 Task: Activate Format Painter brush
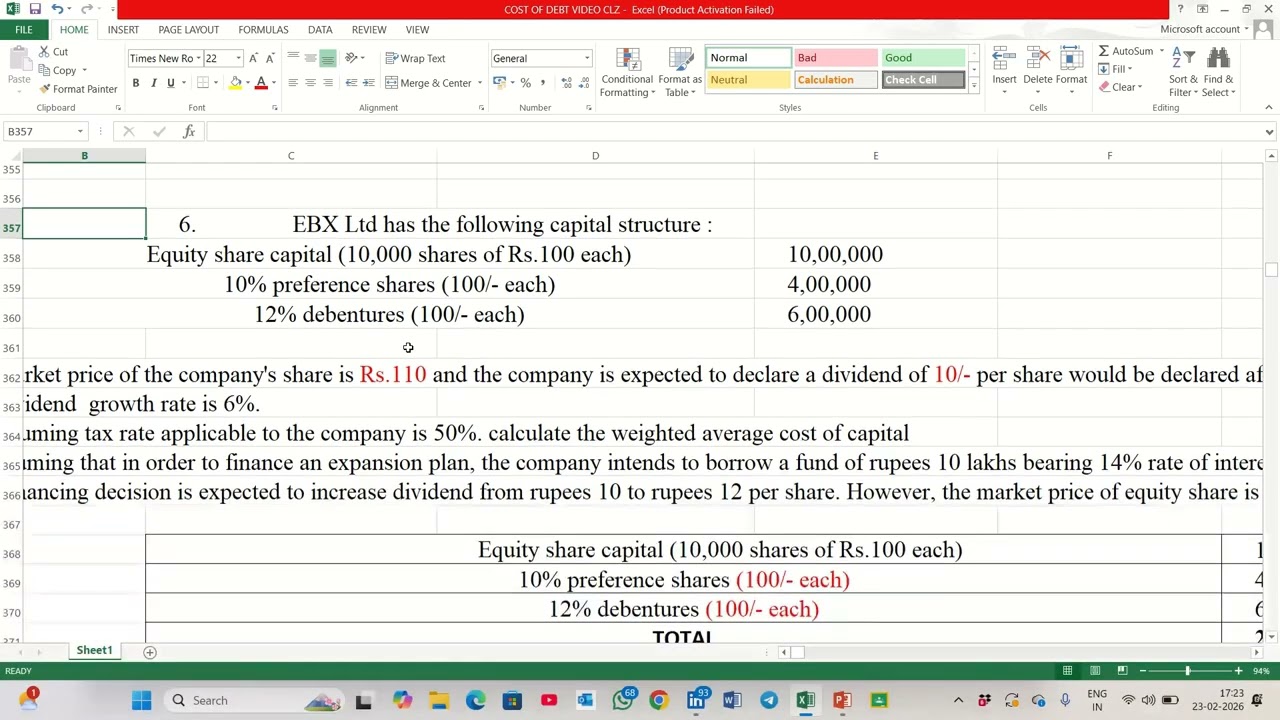click(x=44, y=89)
